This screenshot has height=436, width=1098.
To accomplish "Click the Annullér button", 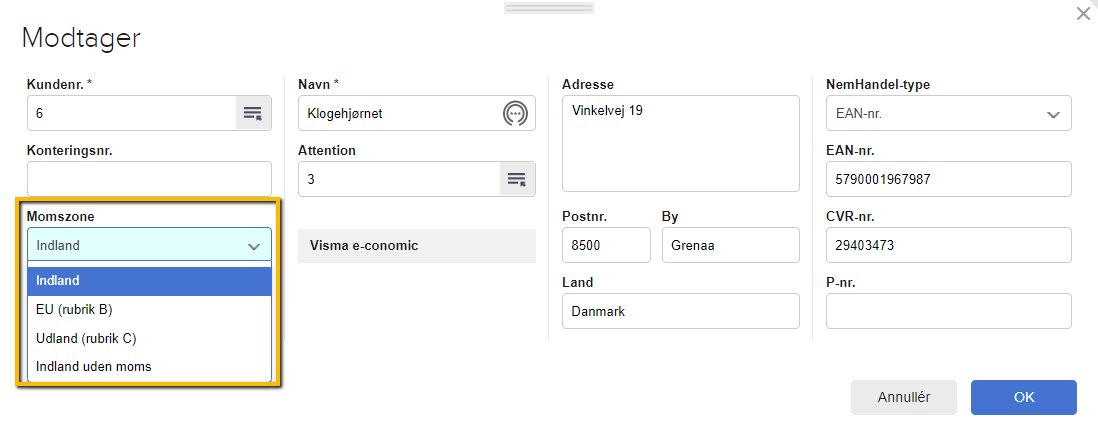I will tap(903, 397).
